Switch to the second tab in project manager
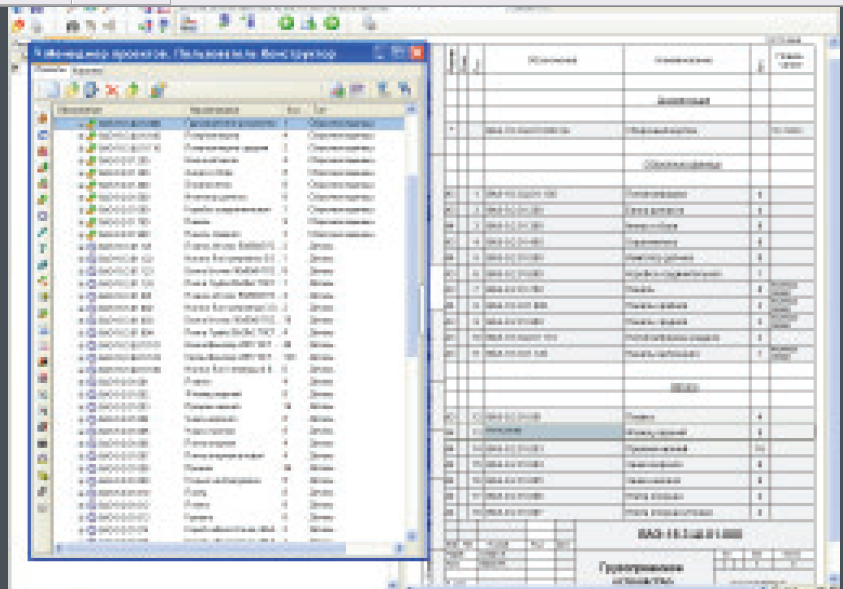 [x=87, y=70]
